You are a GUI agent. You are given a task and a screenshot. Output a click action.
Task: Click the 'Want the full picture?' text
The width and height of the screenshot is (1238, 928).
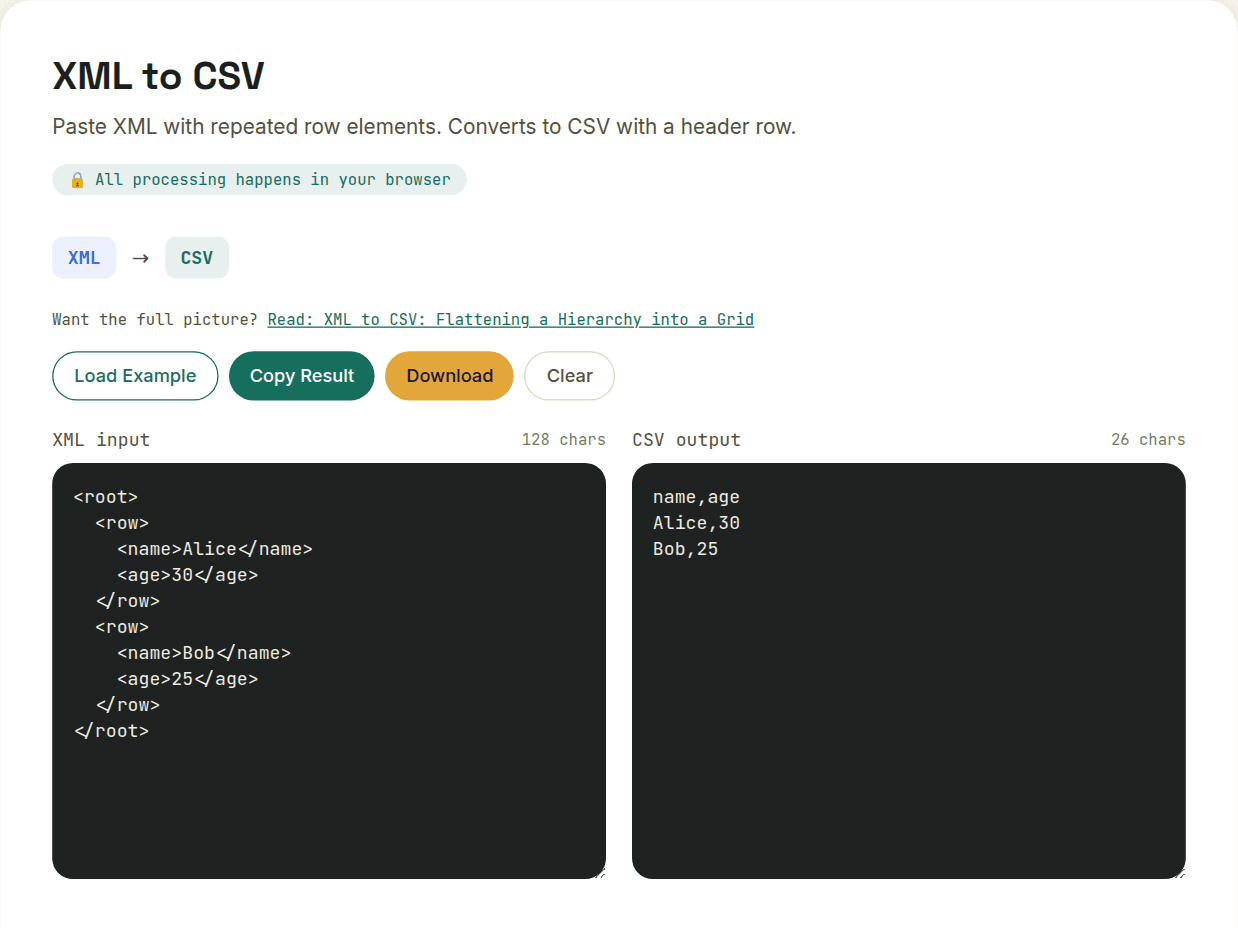coord(155,320)
